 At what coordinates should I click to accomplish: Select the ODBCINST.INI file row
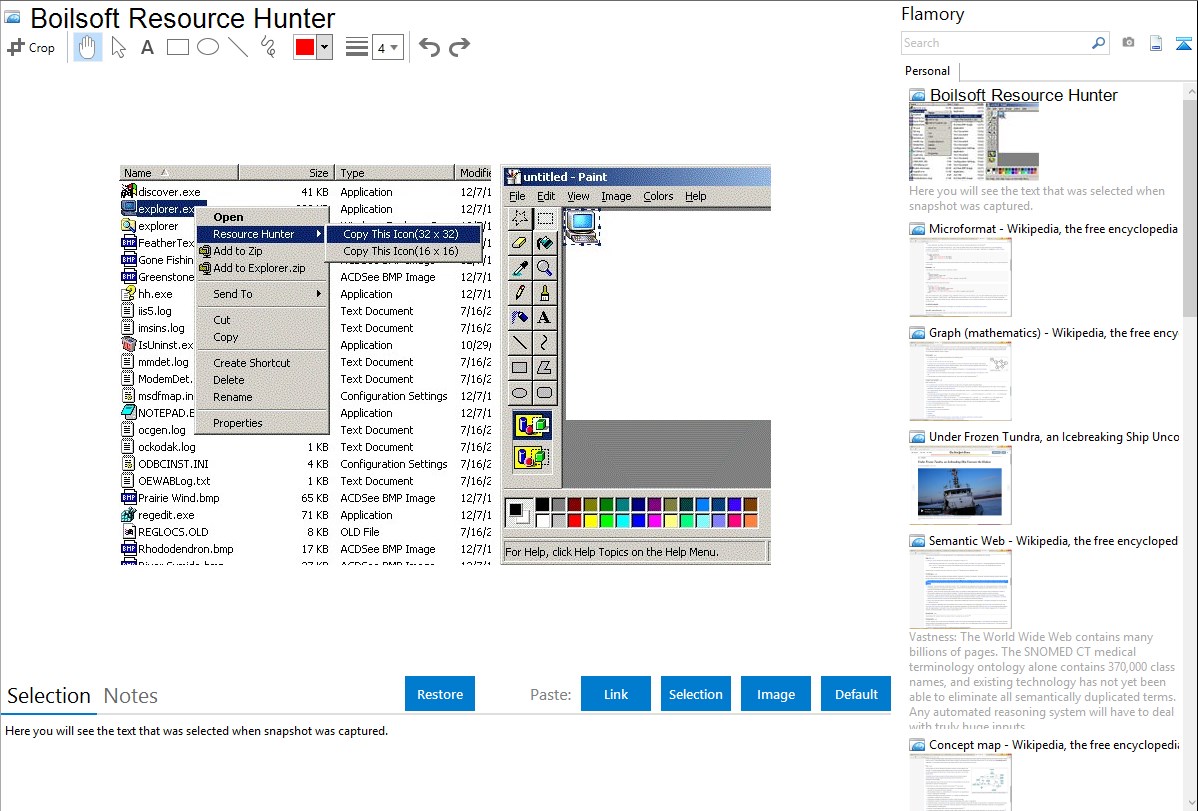(306, 464)
